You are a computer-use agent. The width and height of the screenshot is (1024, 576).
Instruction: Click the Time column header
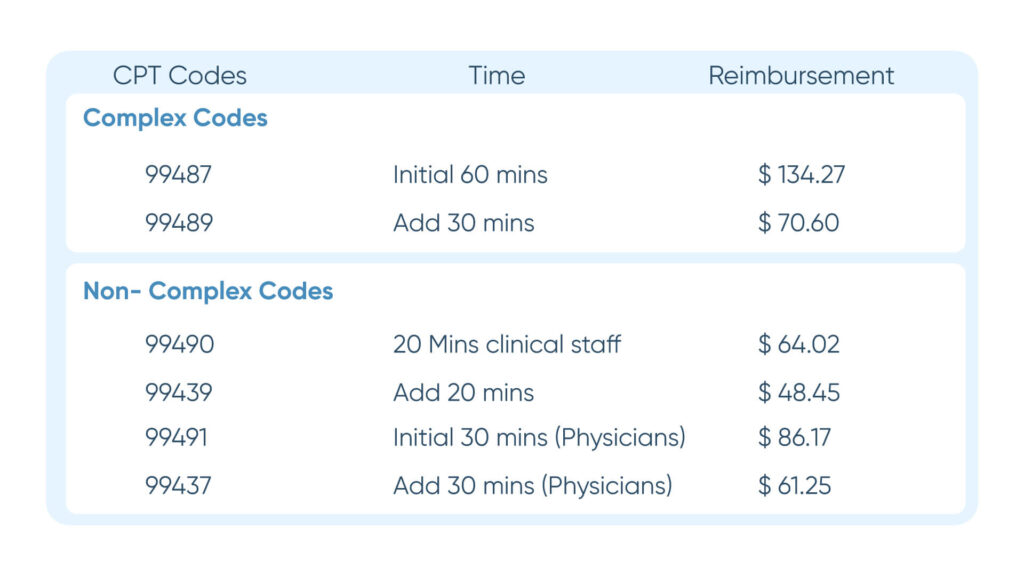pyautogui.click(x=496, y=76)
